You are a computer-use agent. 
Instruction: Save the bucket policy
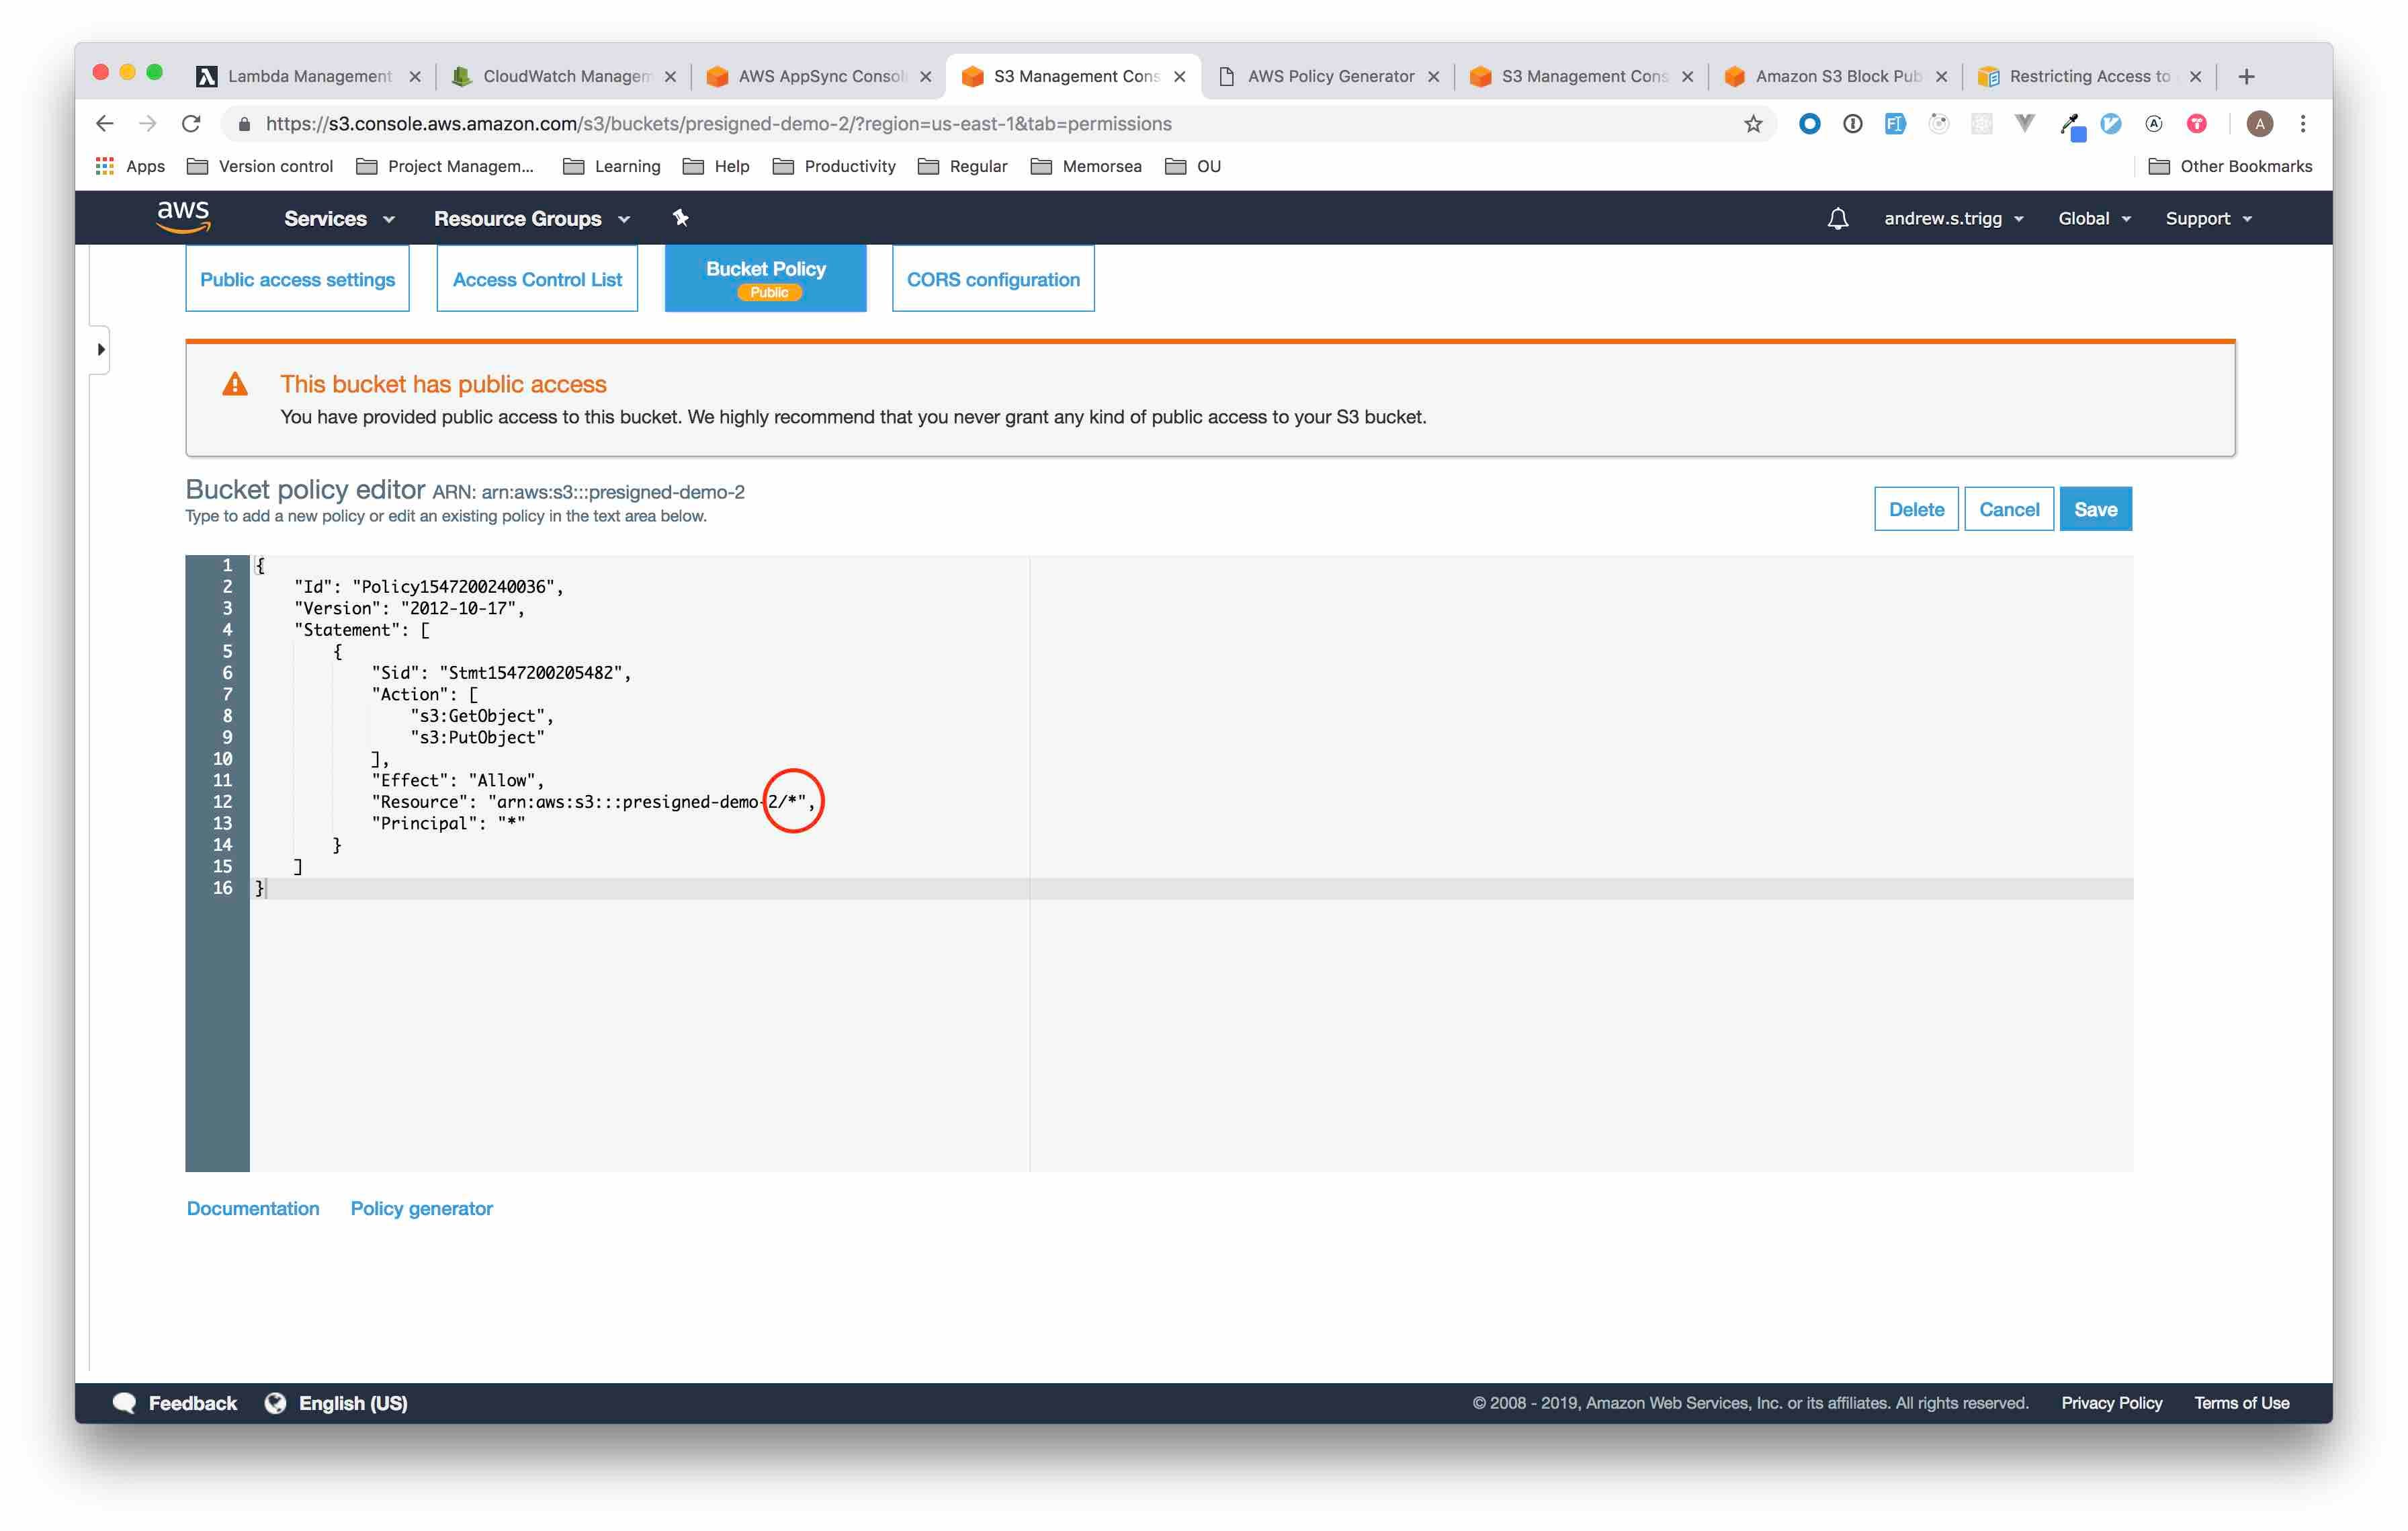click(x=2096, y=509)
